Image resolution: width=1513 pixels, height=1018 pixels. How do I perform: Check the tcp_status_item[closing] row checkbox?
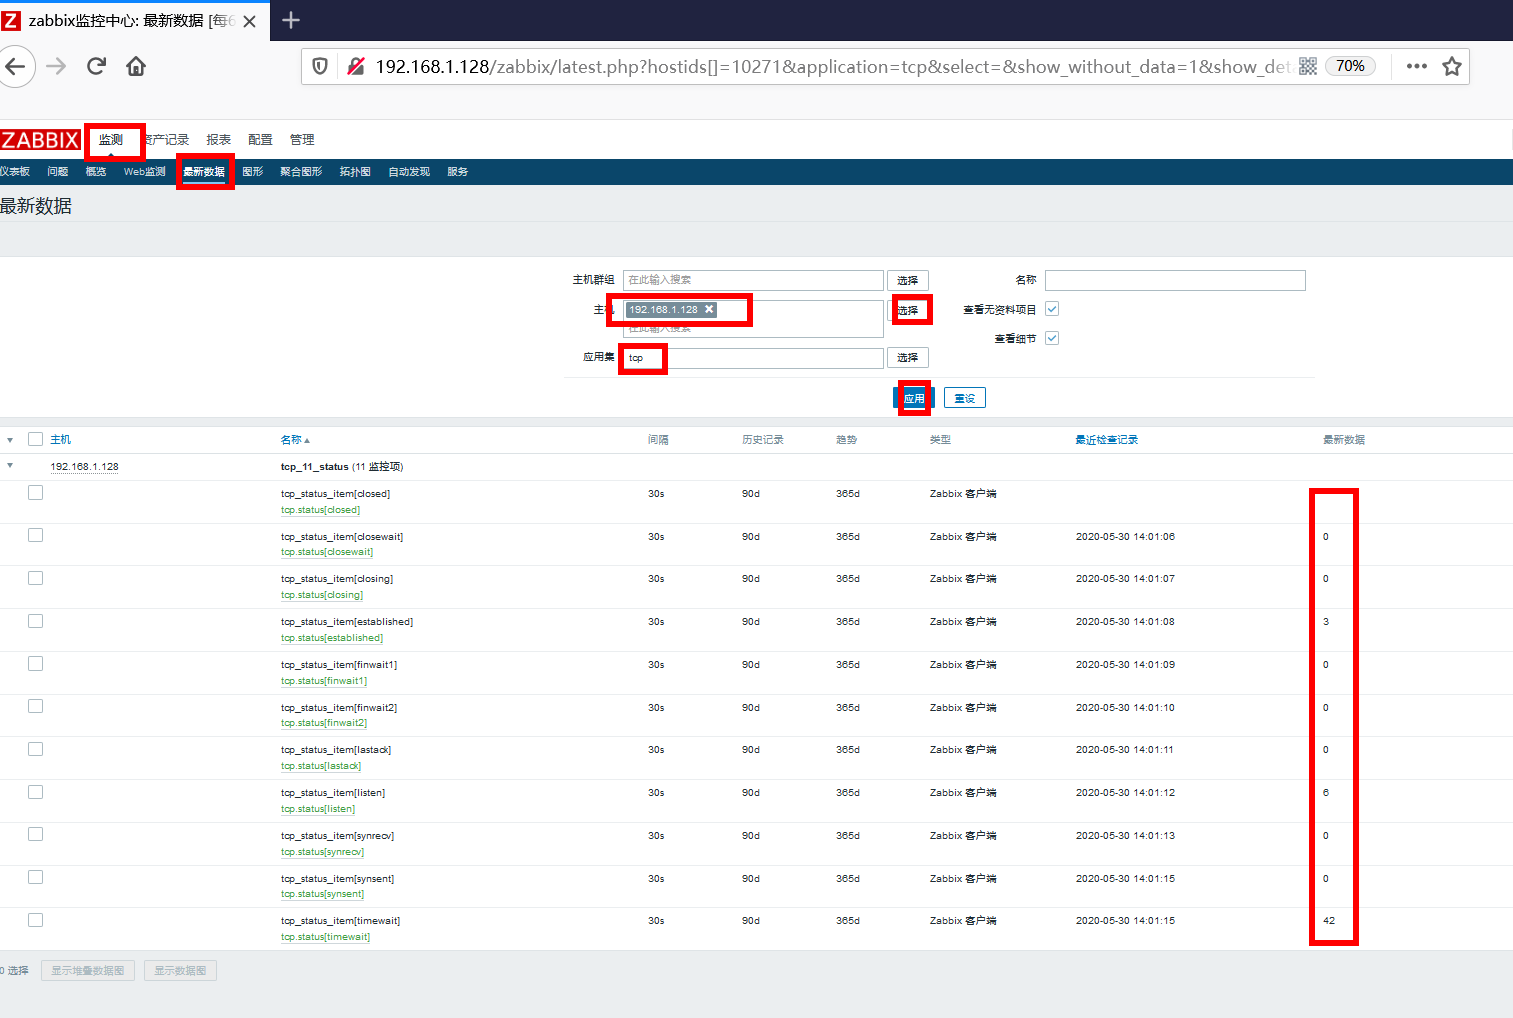(36, 578)
